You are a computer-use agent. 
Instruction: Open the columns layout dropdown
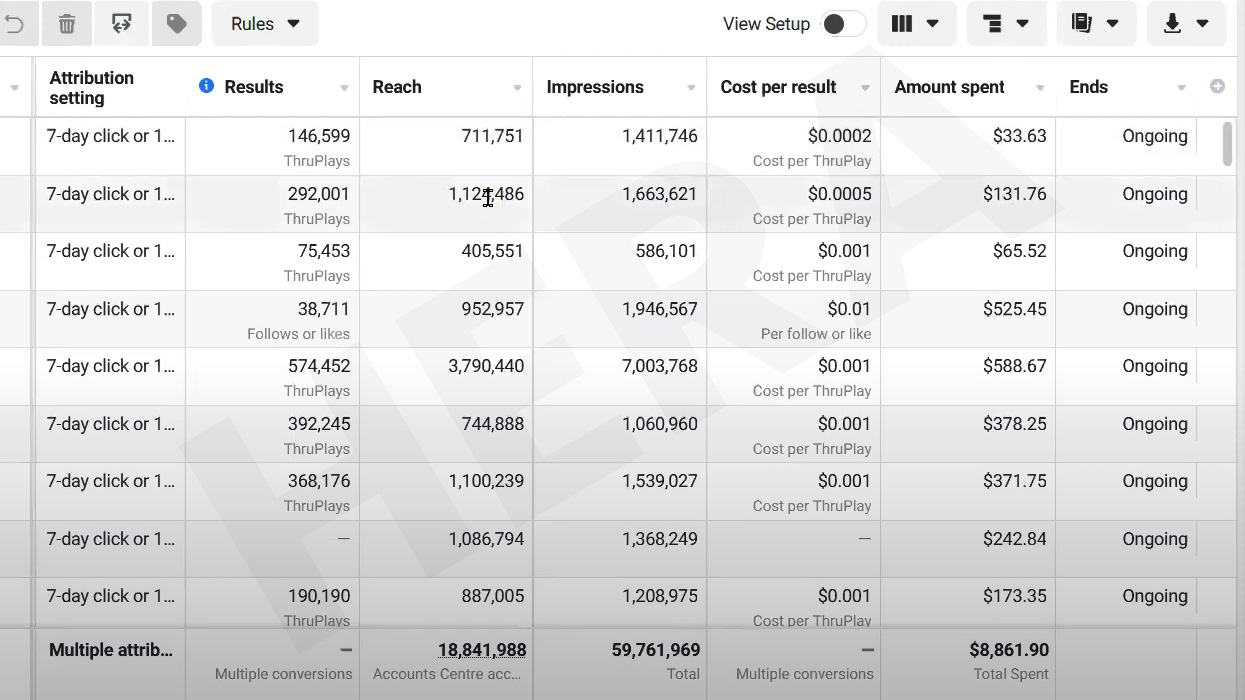tap(916, 24)
